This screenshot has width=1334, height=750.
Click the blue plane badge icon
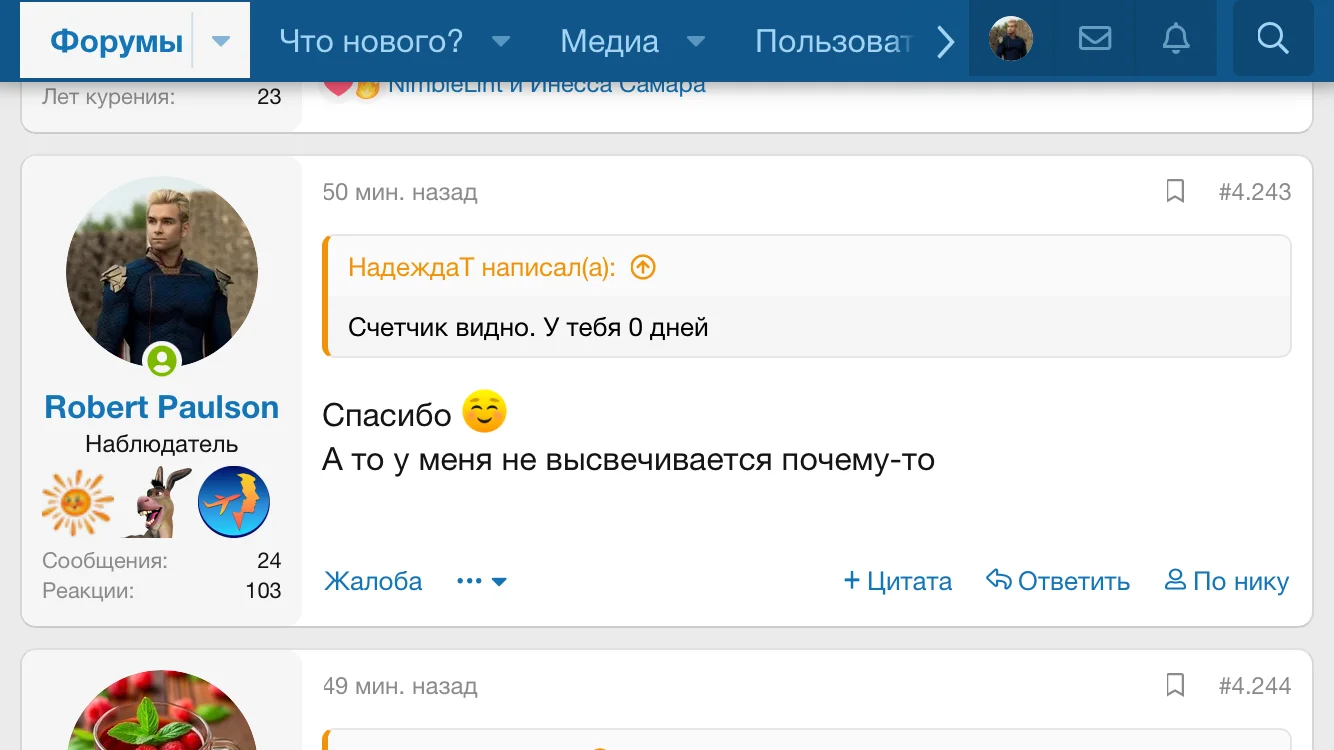[234, 502]
